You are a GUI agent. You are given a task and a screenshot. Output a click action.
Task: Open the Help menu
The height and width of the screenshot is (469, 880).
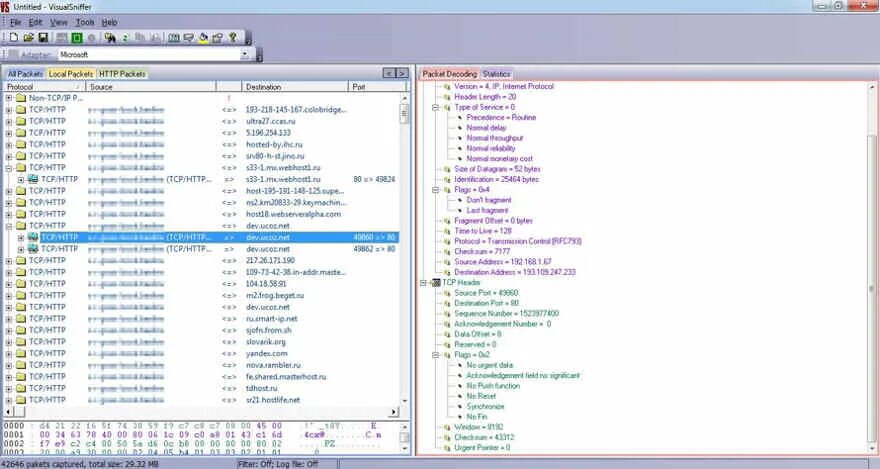coord(109,22)
